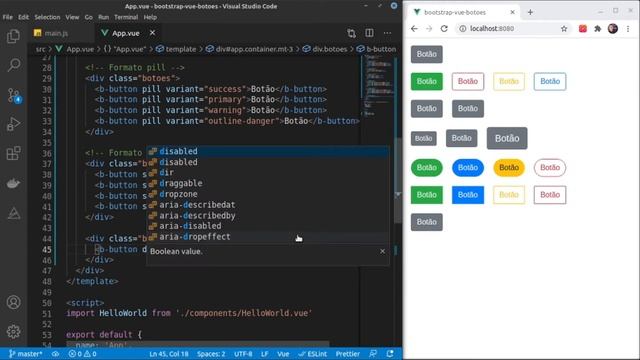Open the Explorer view in activity bar
The width and height of the screenshot is (640, 360).
point(13,36)
